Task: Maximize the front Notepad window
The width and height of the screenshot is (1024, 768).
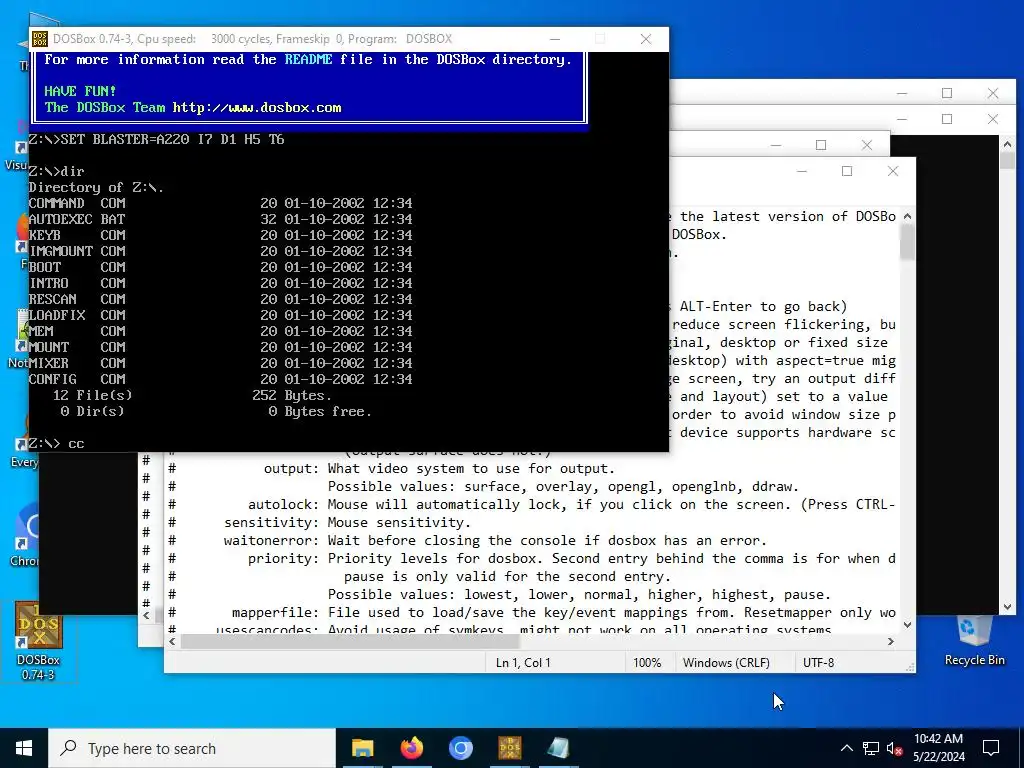Action: pyautogui.click(x=847, y=171)
